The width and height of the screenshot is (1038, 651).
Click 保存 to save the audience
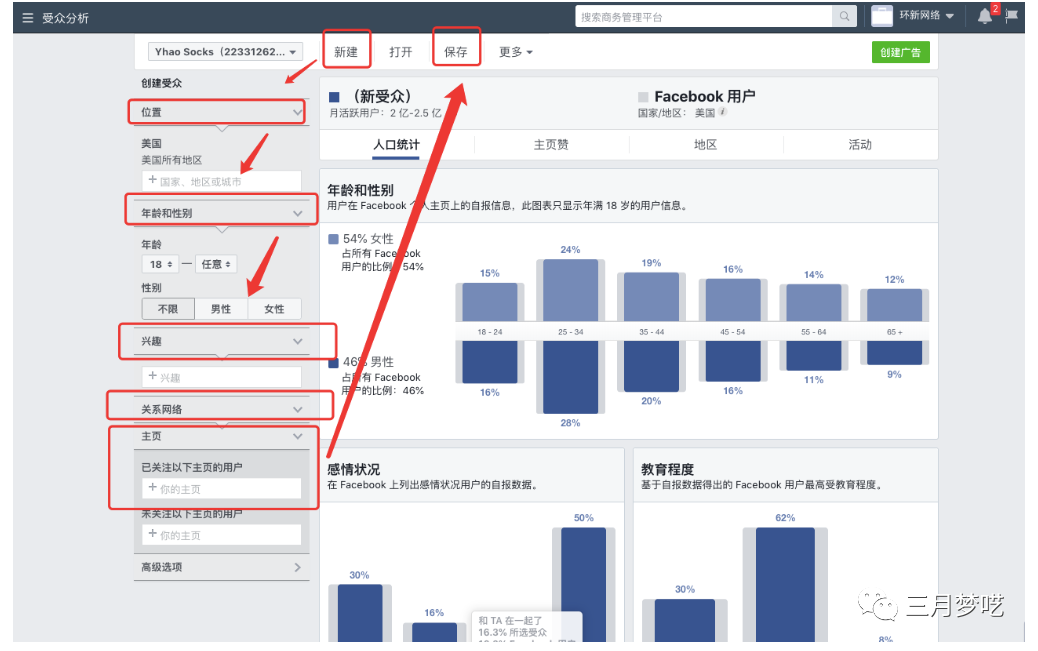coord(456,52)
